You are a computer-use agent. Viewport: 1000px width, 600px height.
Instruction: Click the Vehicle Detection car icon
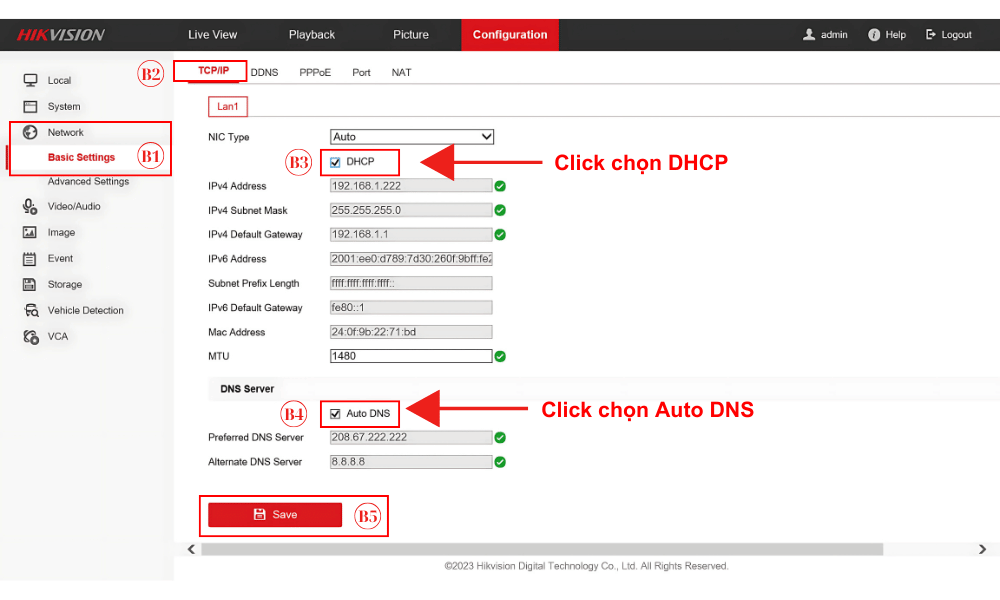click(31, 311)
